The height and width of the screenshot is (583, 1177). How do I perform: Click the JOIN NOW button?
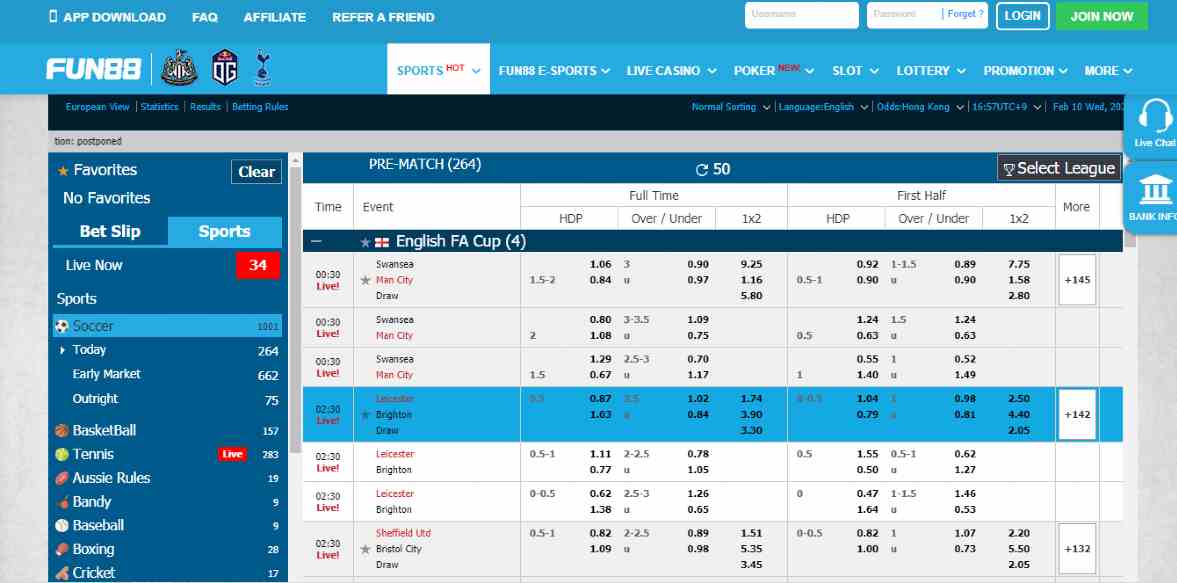tap(1102, 16)
